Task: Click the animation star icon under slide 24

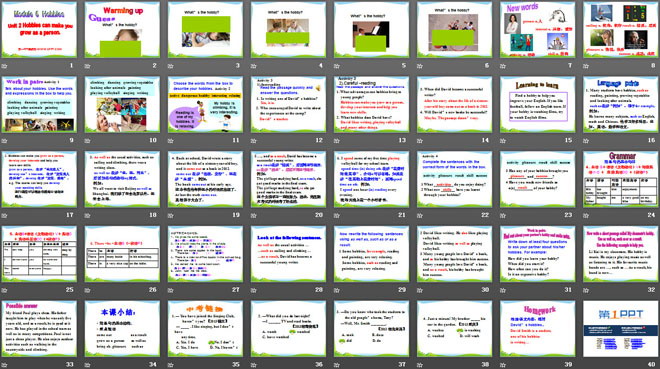Action: [x=586, y=215]
